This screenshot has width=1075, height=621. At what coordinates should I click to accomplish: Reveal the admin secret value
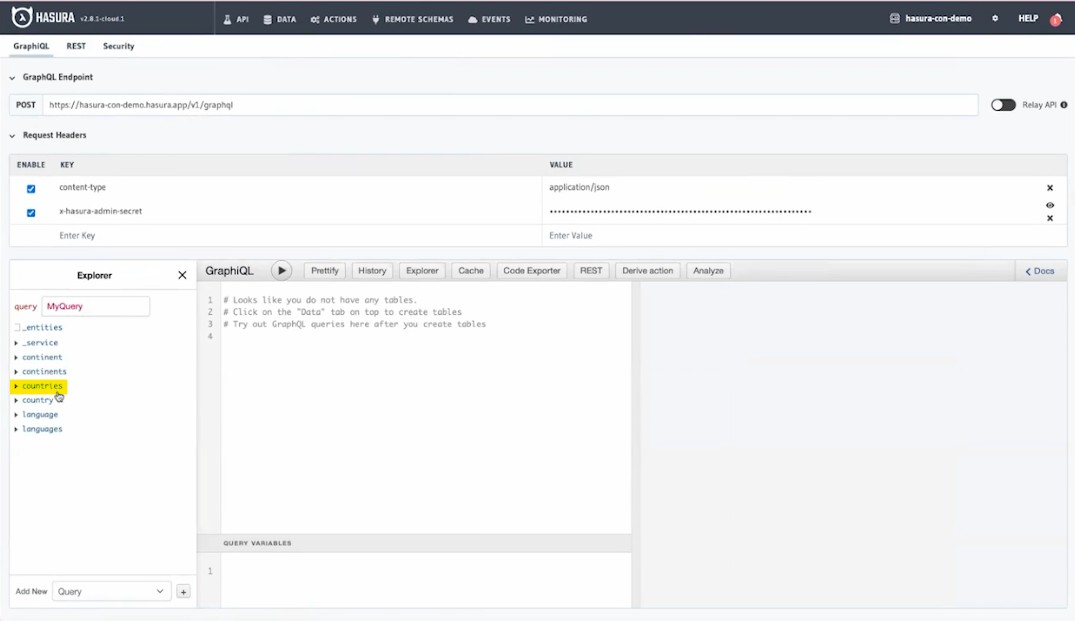pos(1050,205)
